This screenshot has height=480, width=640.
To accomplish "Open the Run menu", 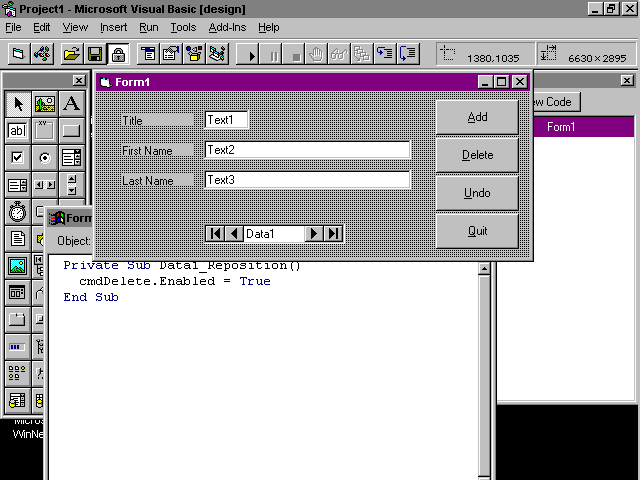I will (148, 27).
